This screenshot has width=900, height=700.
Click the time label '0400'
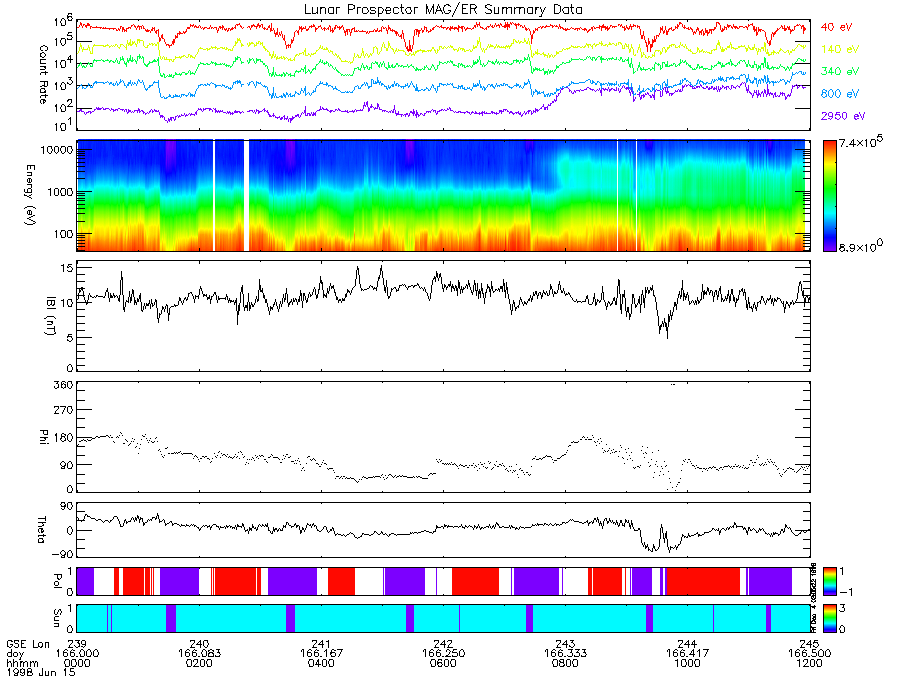(321, 663)
